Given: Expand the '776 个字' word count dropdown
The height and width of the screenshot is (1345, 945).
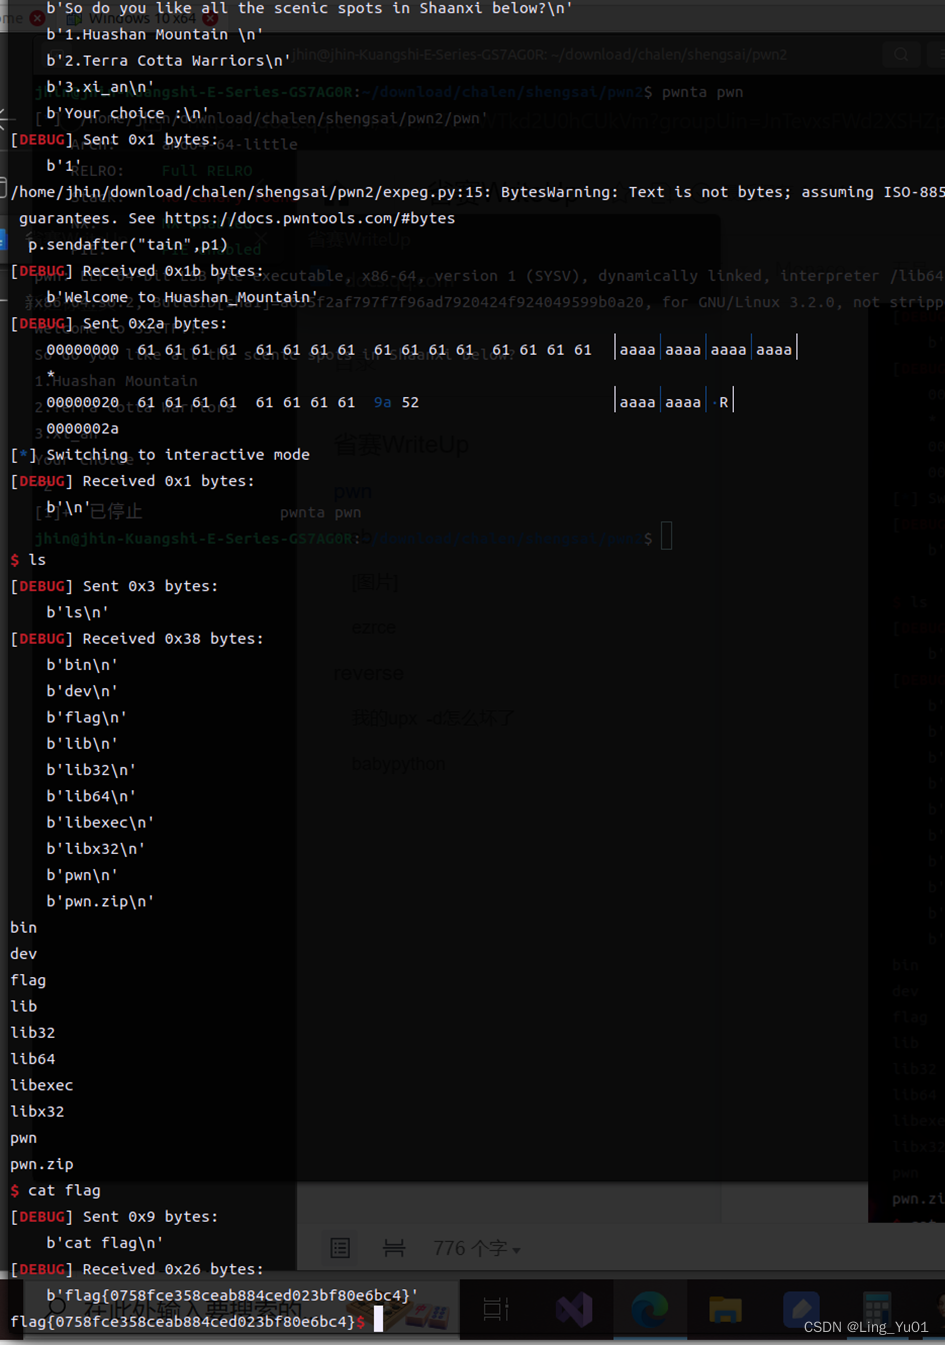Looking at the screenshot, I should [476, 1248].
